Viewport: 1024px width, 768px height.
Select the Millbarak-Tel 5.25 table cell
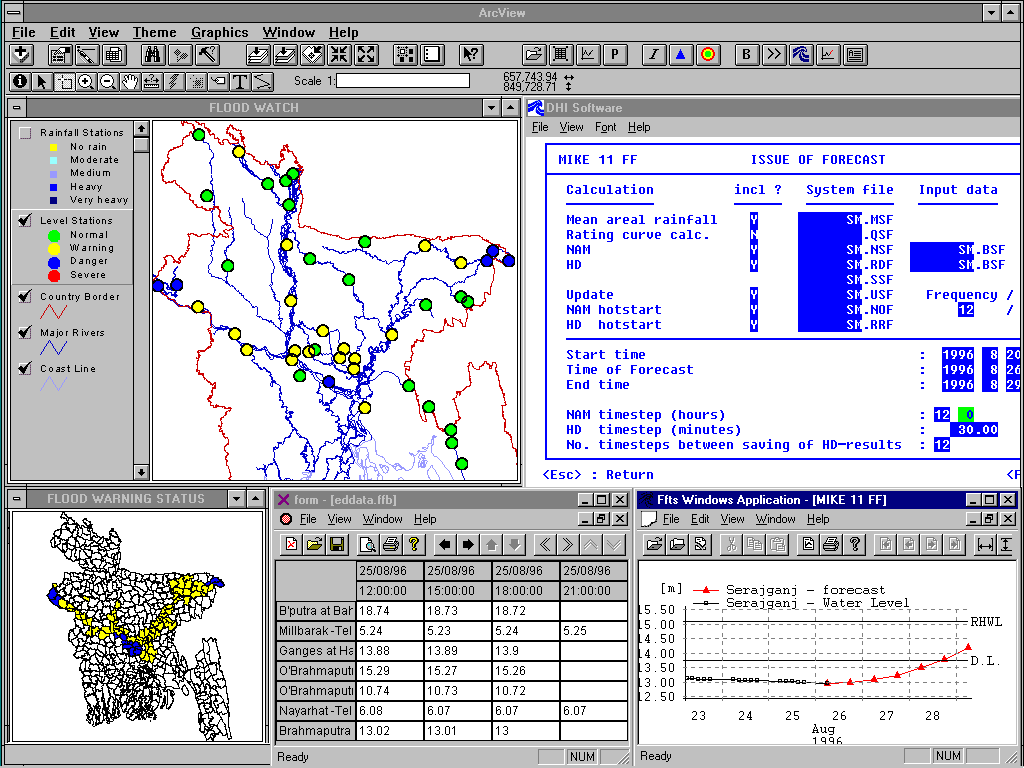coord(594,631)
